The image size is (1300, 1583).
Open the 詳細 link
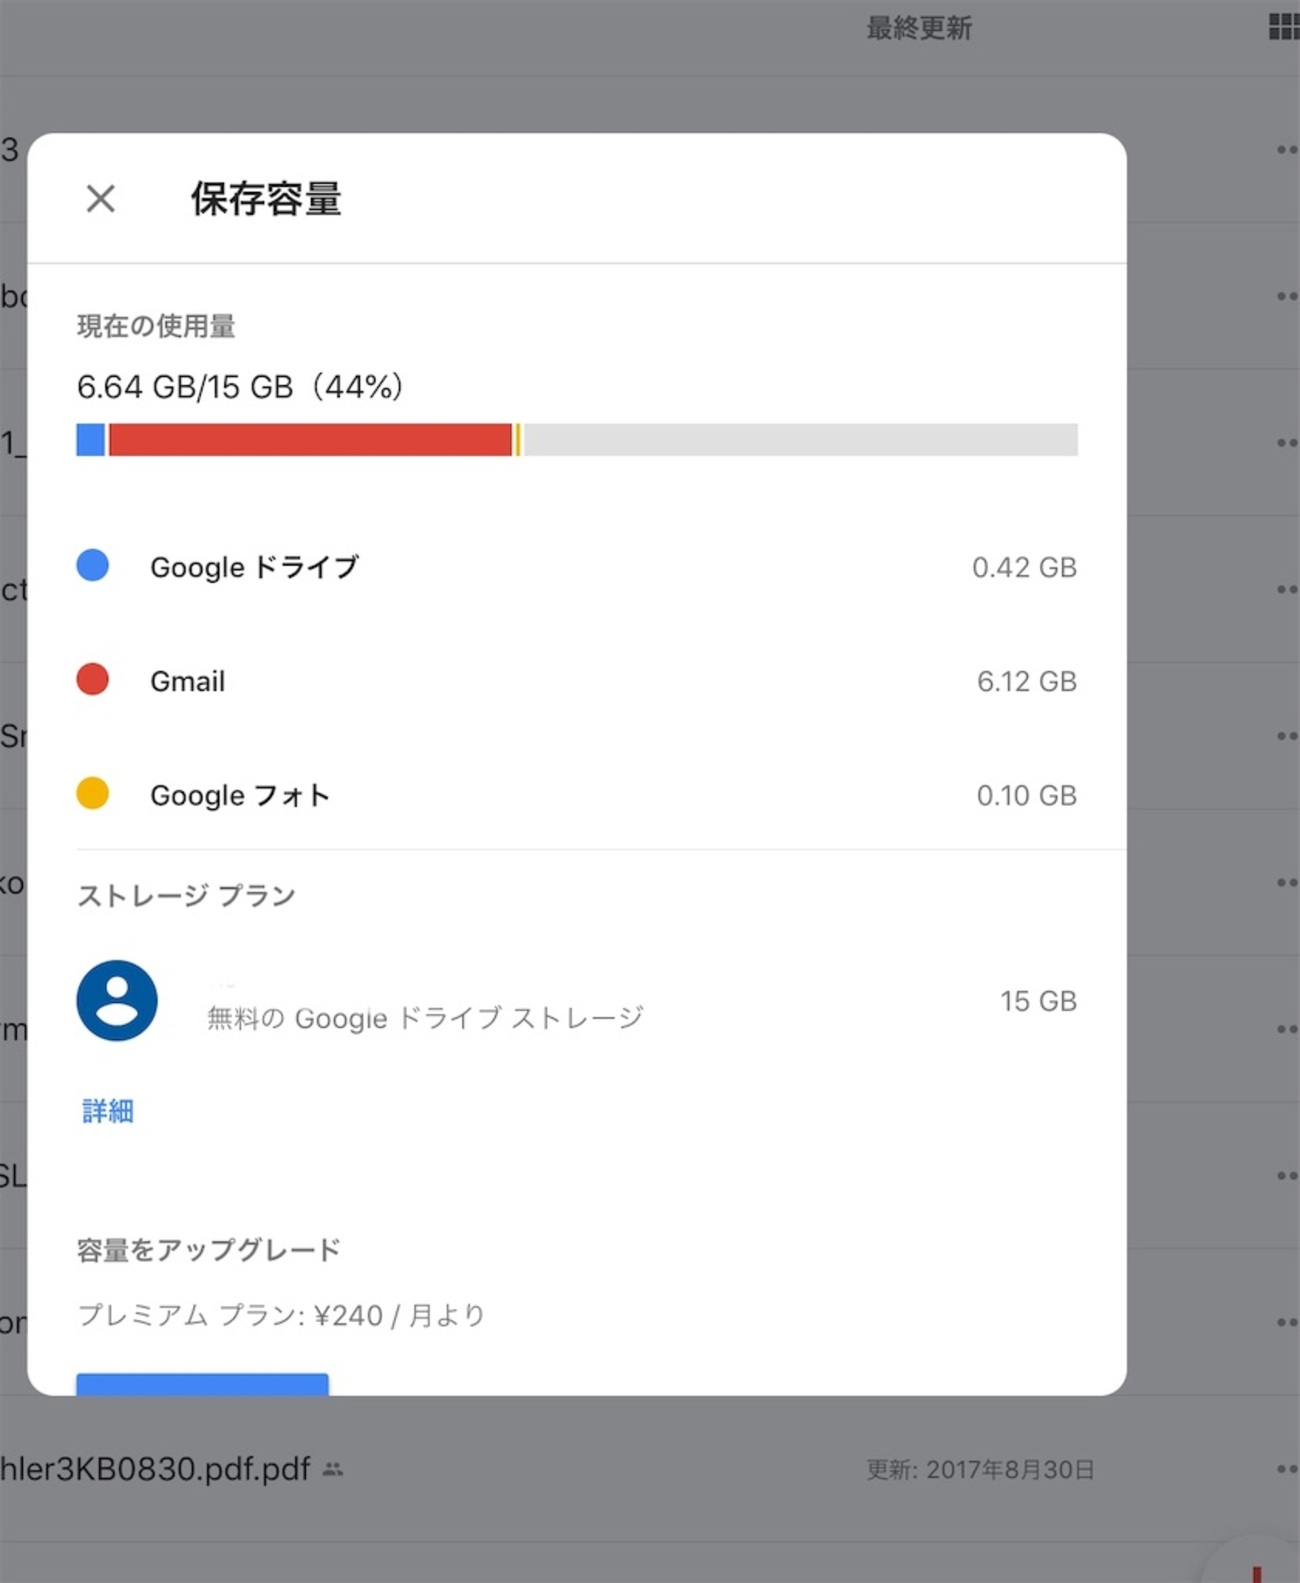click(x=108, y=1111)
